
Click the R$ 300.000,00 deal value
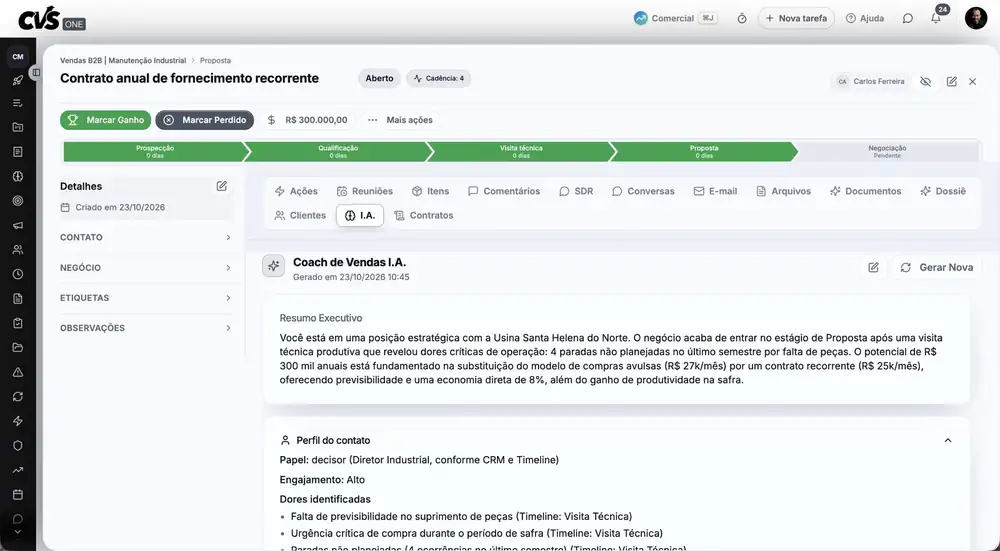(307, 120)
